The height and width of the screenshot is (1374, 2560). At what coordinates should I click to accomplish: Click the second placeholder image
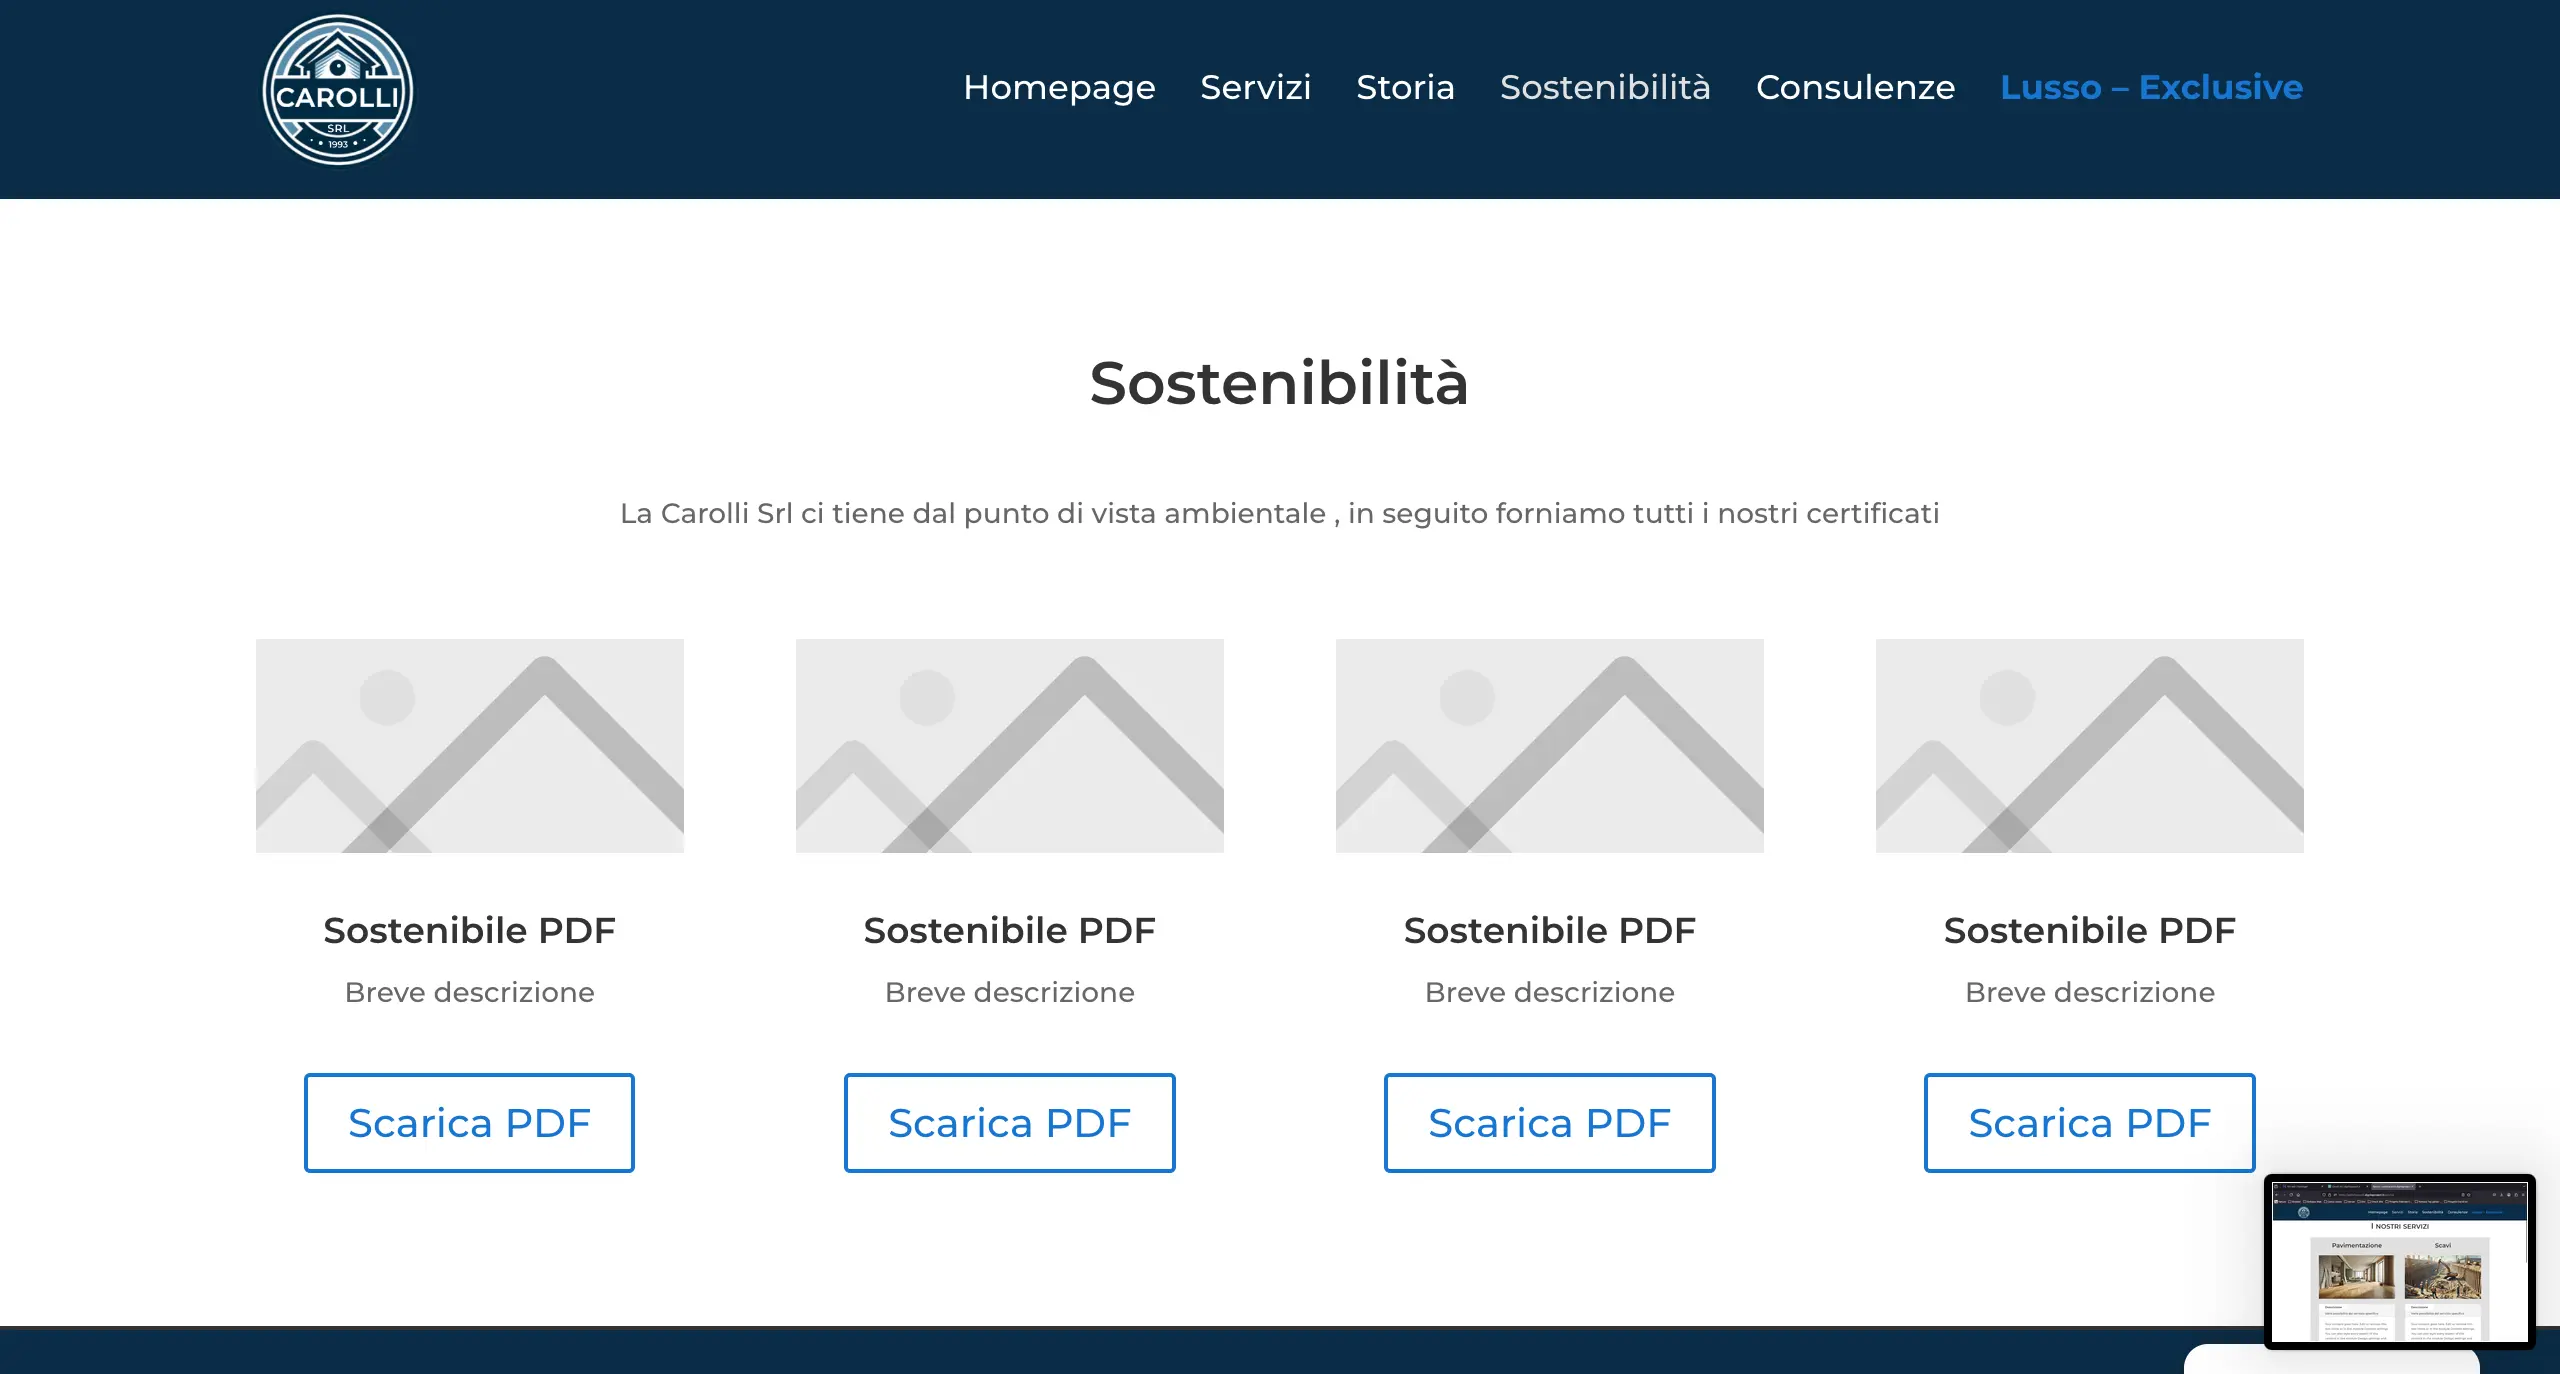tap(1010, 746)
